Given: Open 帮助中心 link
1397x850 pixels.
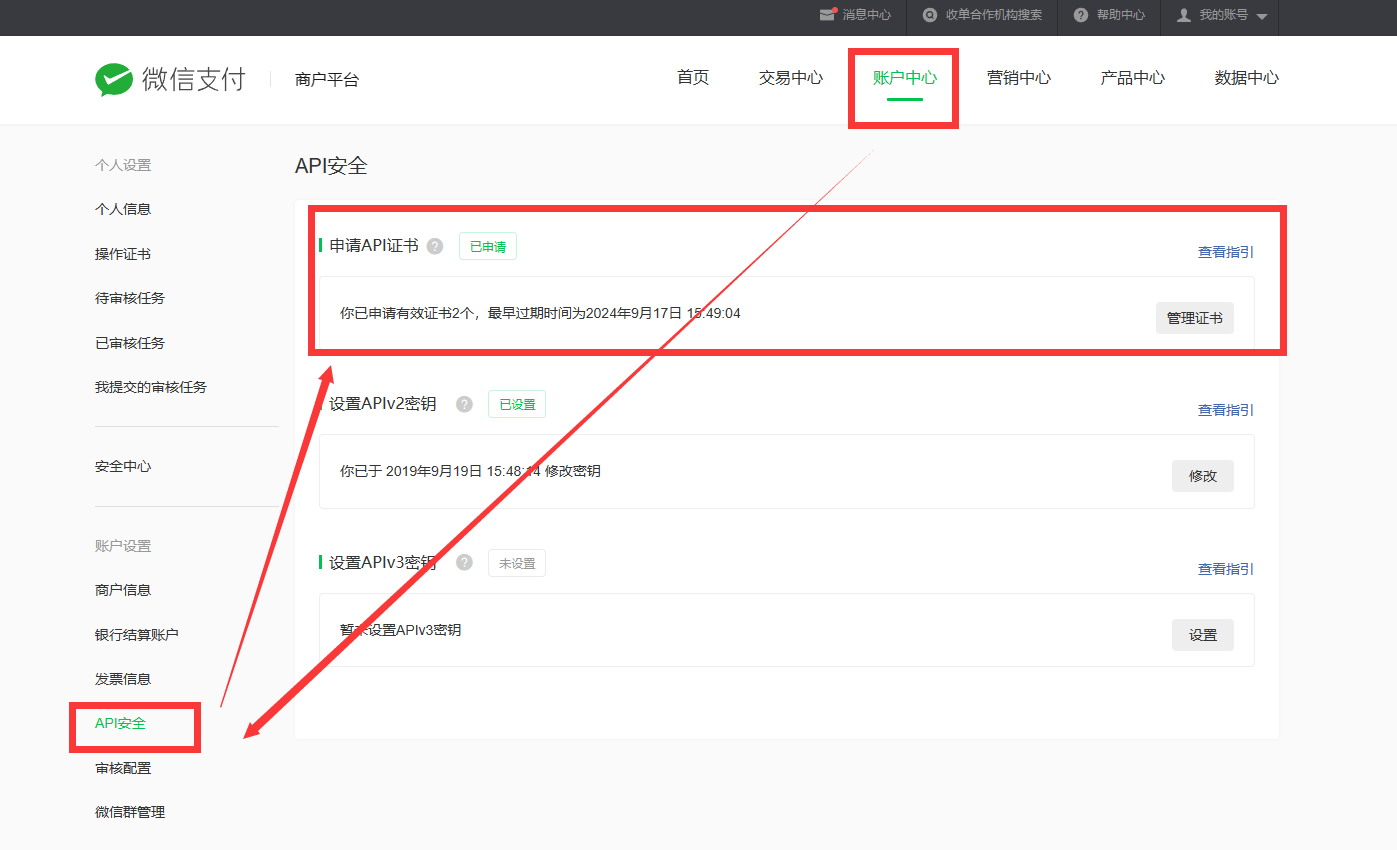Looking at the screenshot, I should [1121, 15].
